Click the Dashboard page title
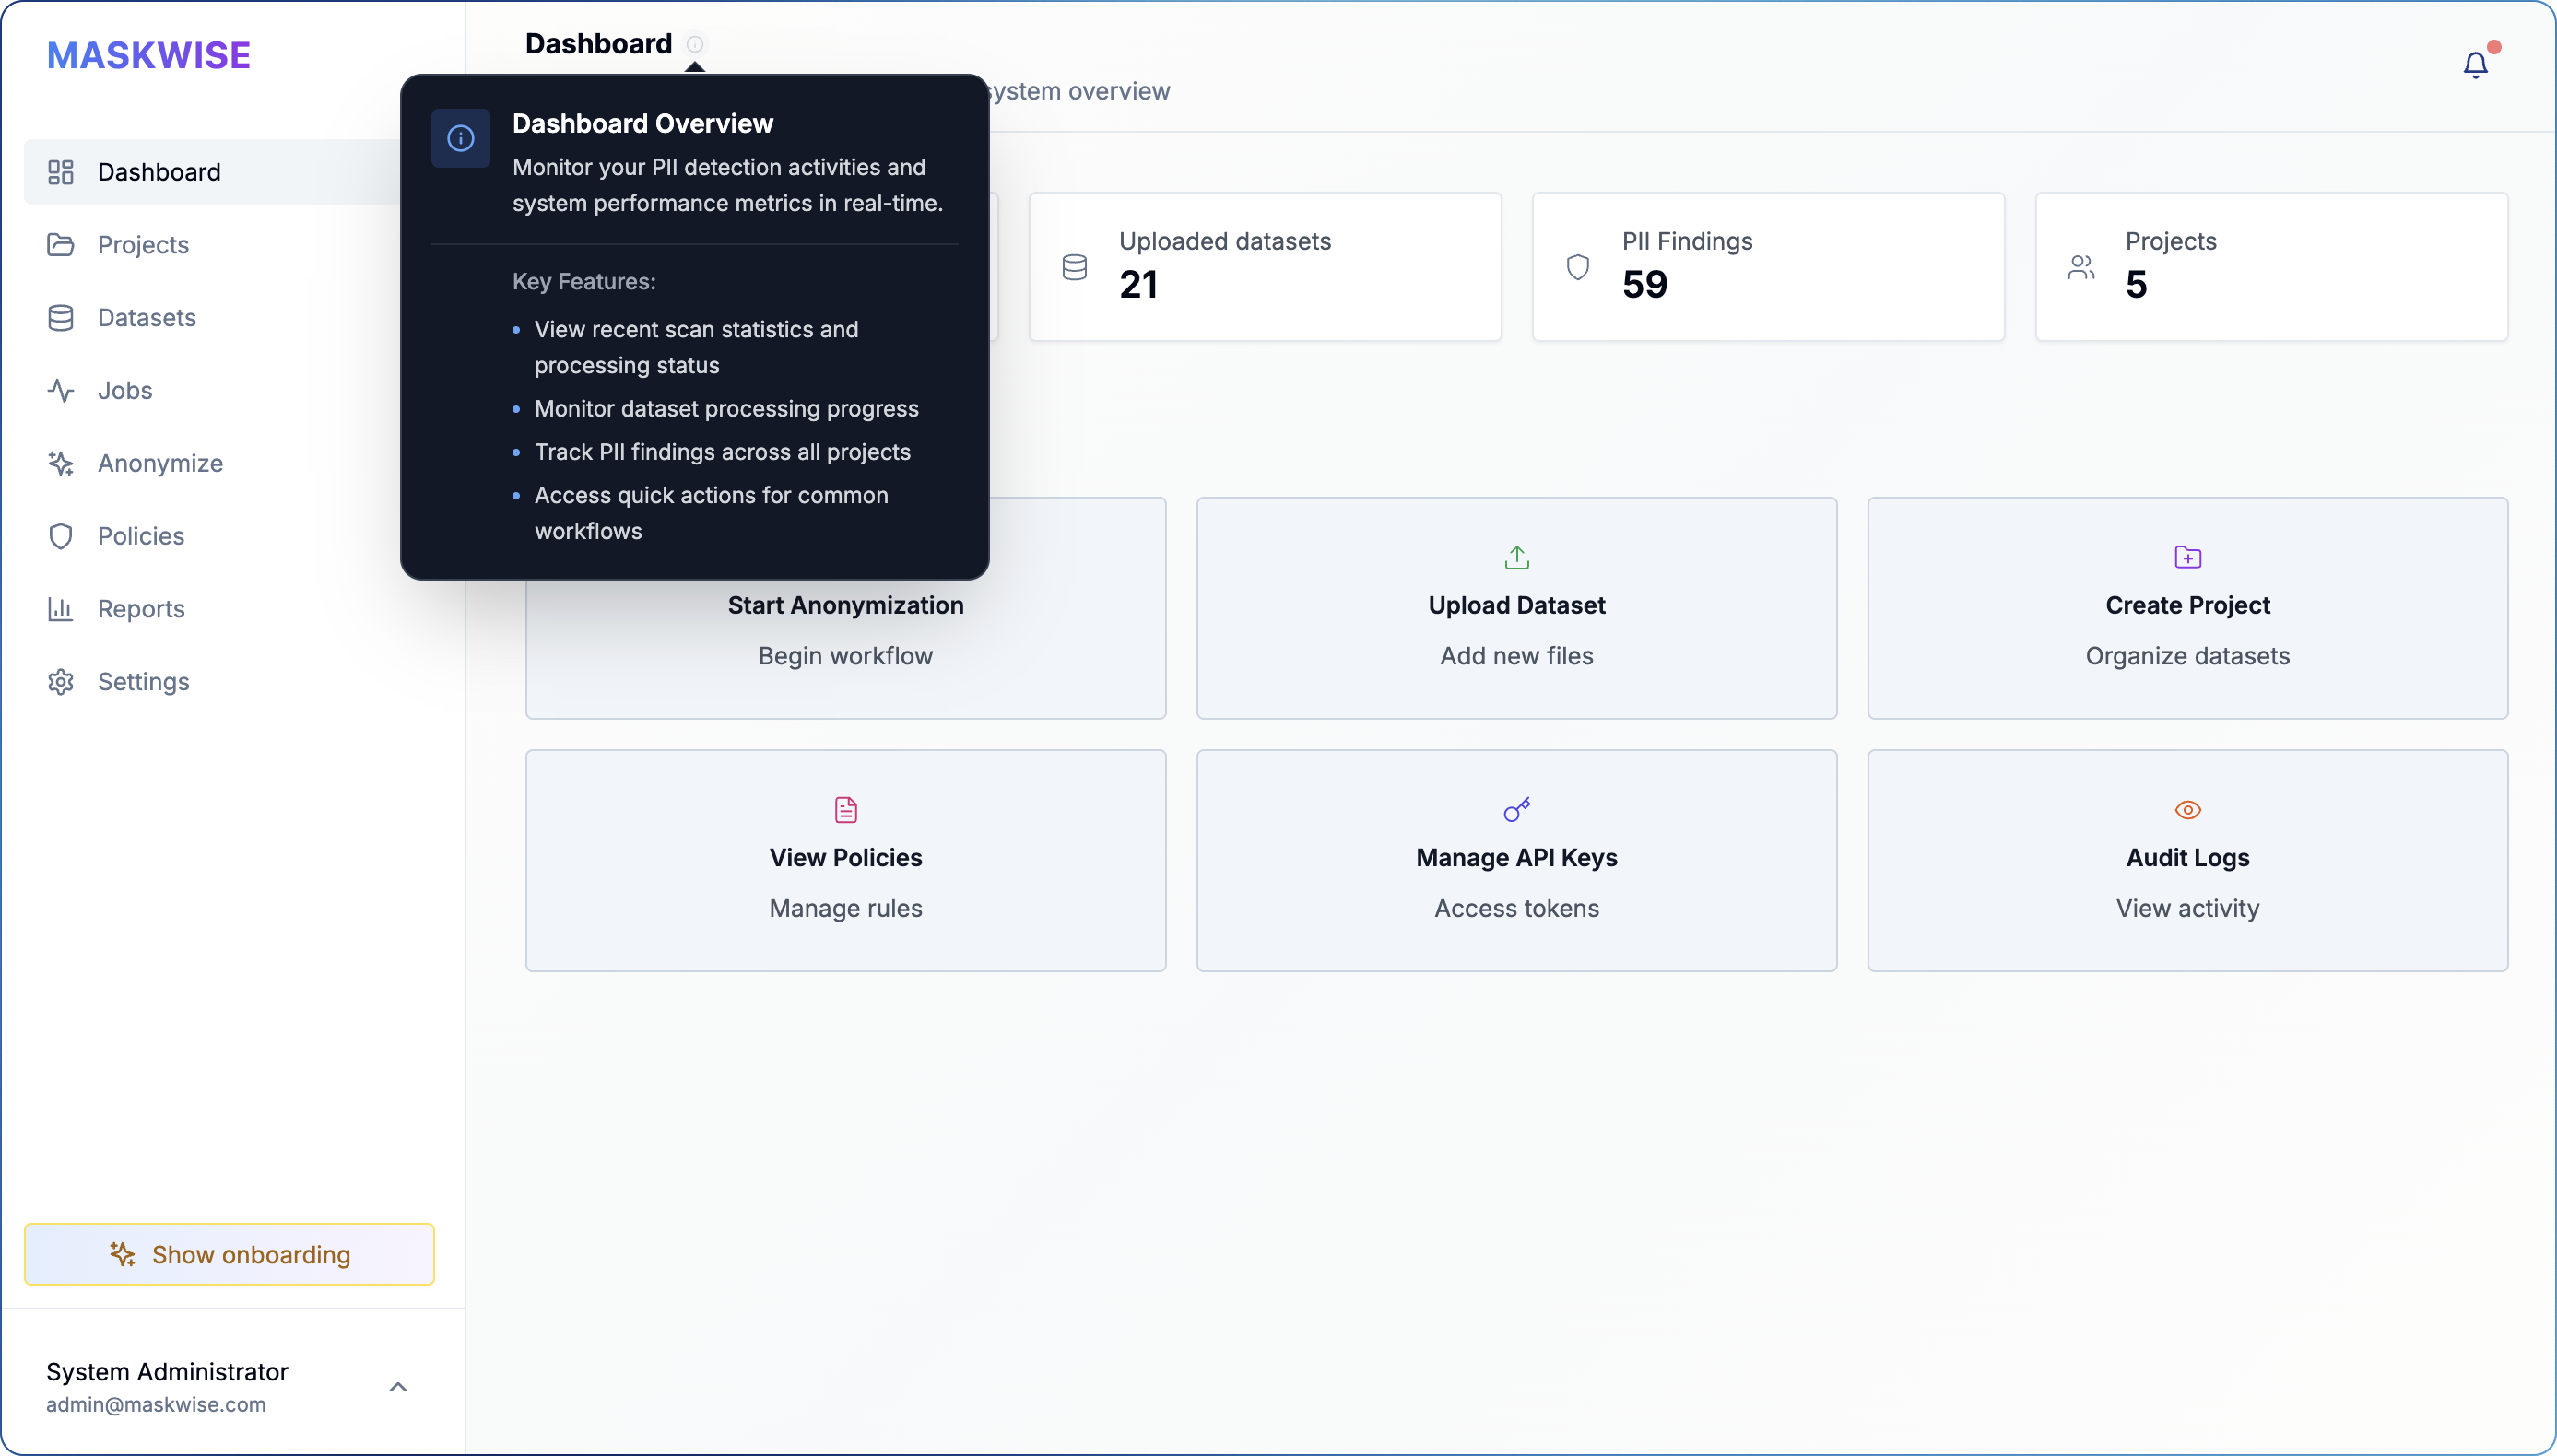The width and height of the screenshot is (2557, 1456). click(x=599, y=44)
